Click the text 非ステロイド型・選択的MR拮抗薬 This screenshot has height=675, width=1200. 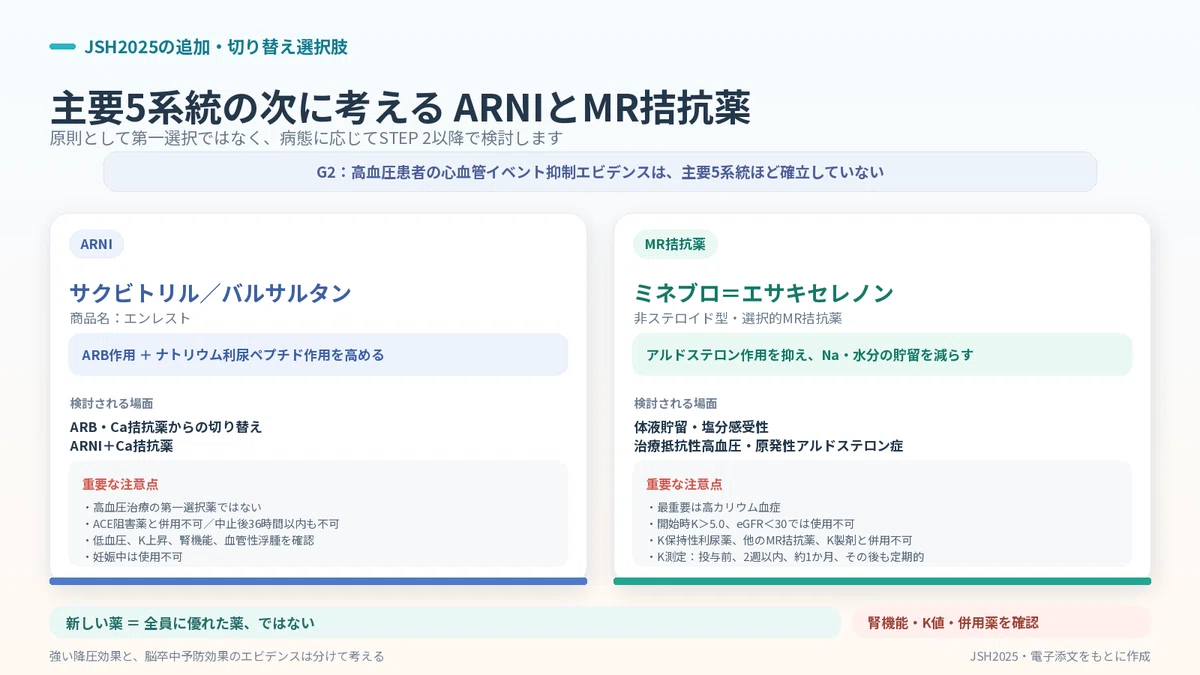point(738,318)
